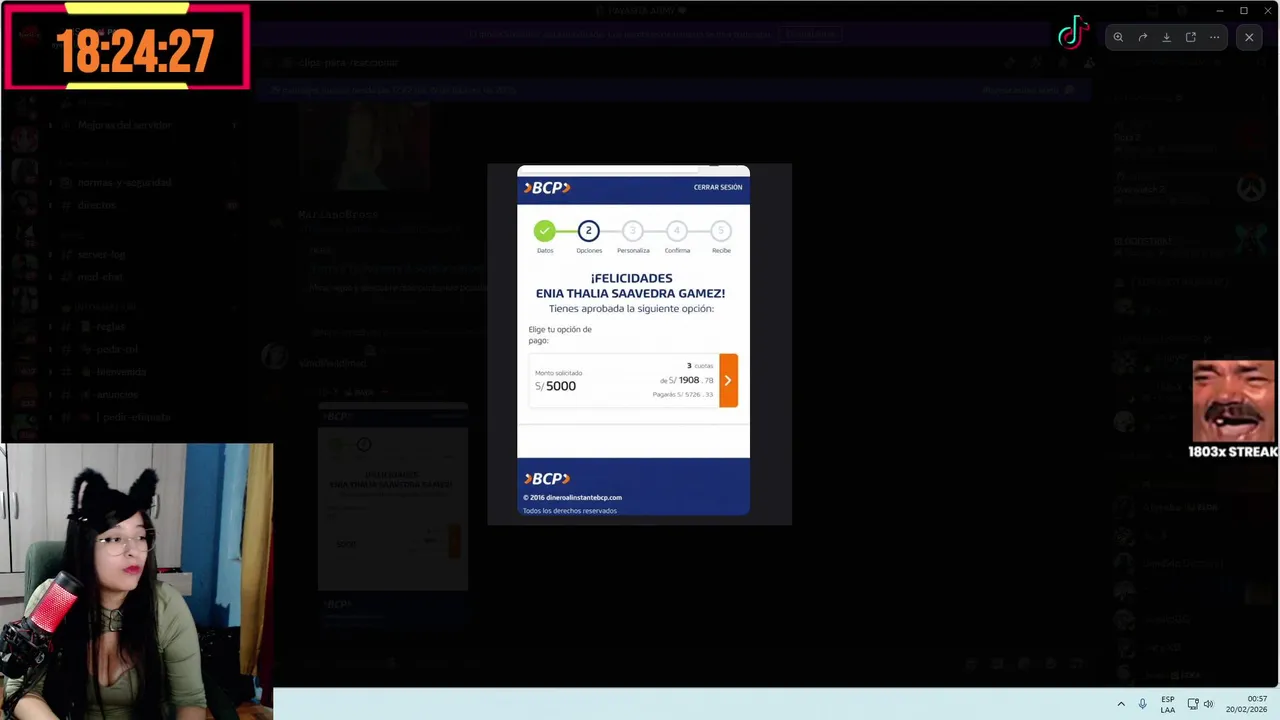Click the forward arrow icon in viewer toolbar

click(x=1142, y=37)
